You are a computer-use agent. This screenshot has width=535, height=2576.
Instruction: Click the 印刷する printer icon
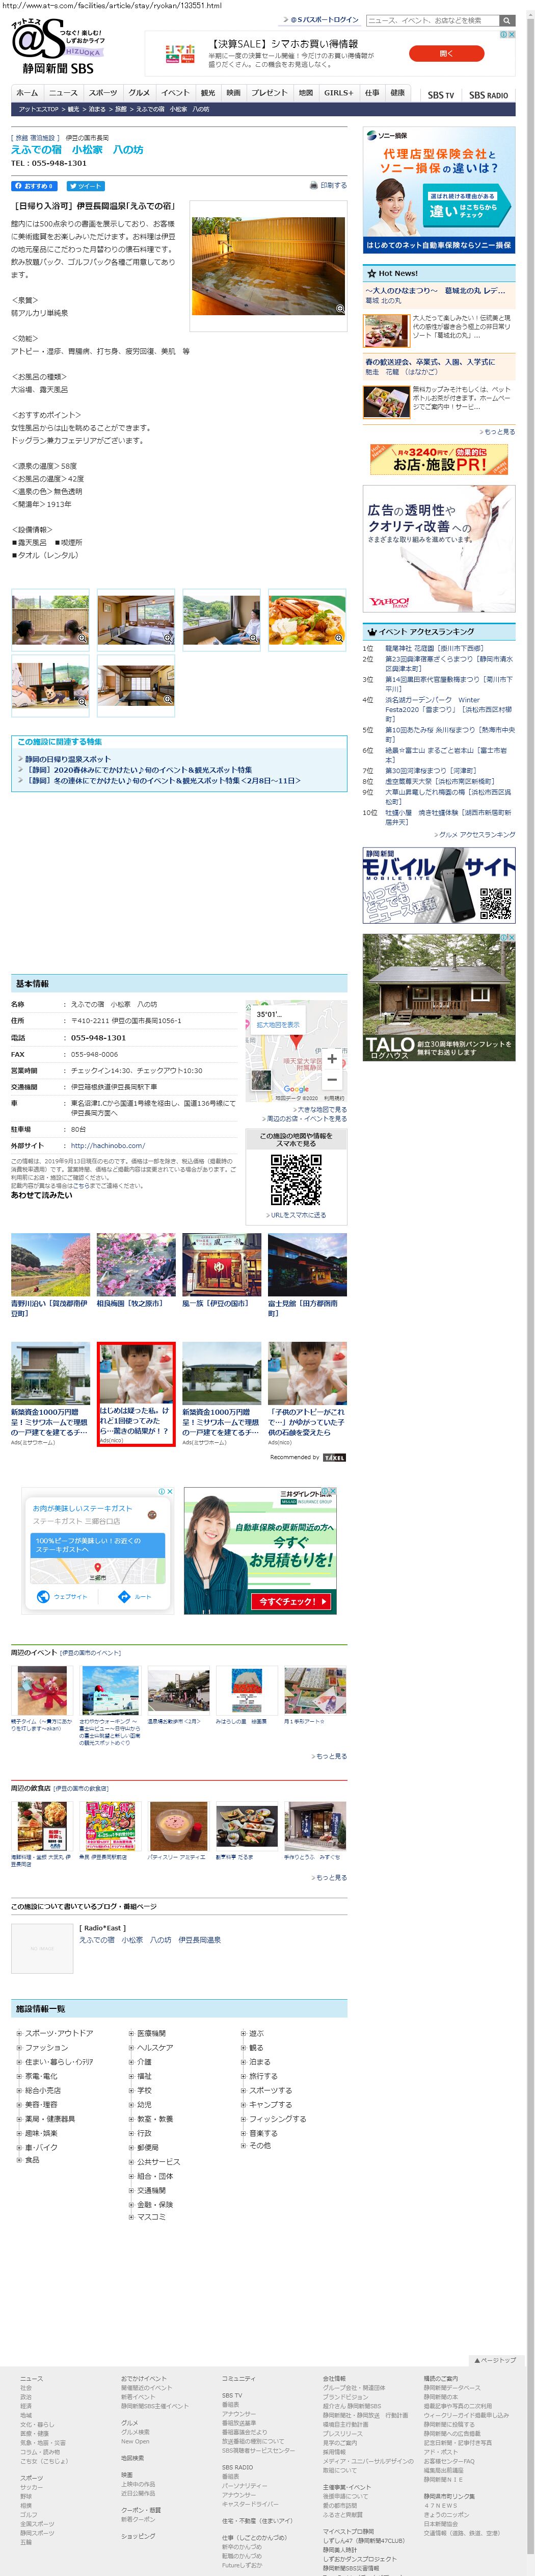[314, 185]
